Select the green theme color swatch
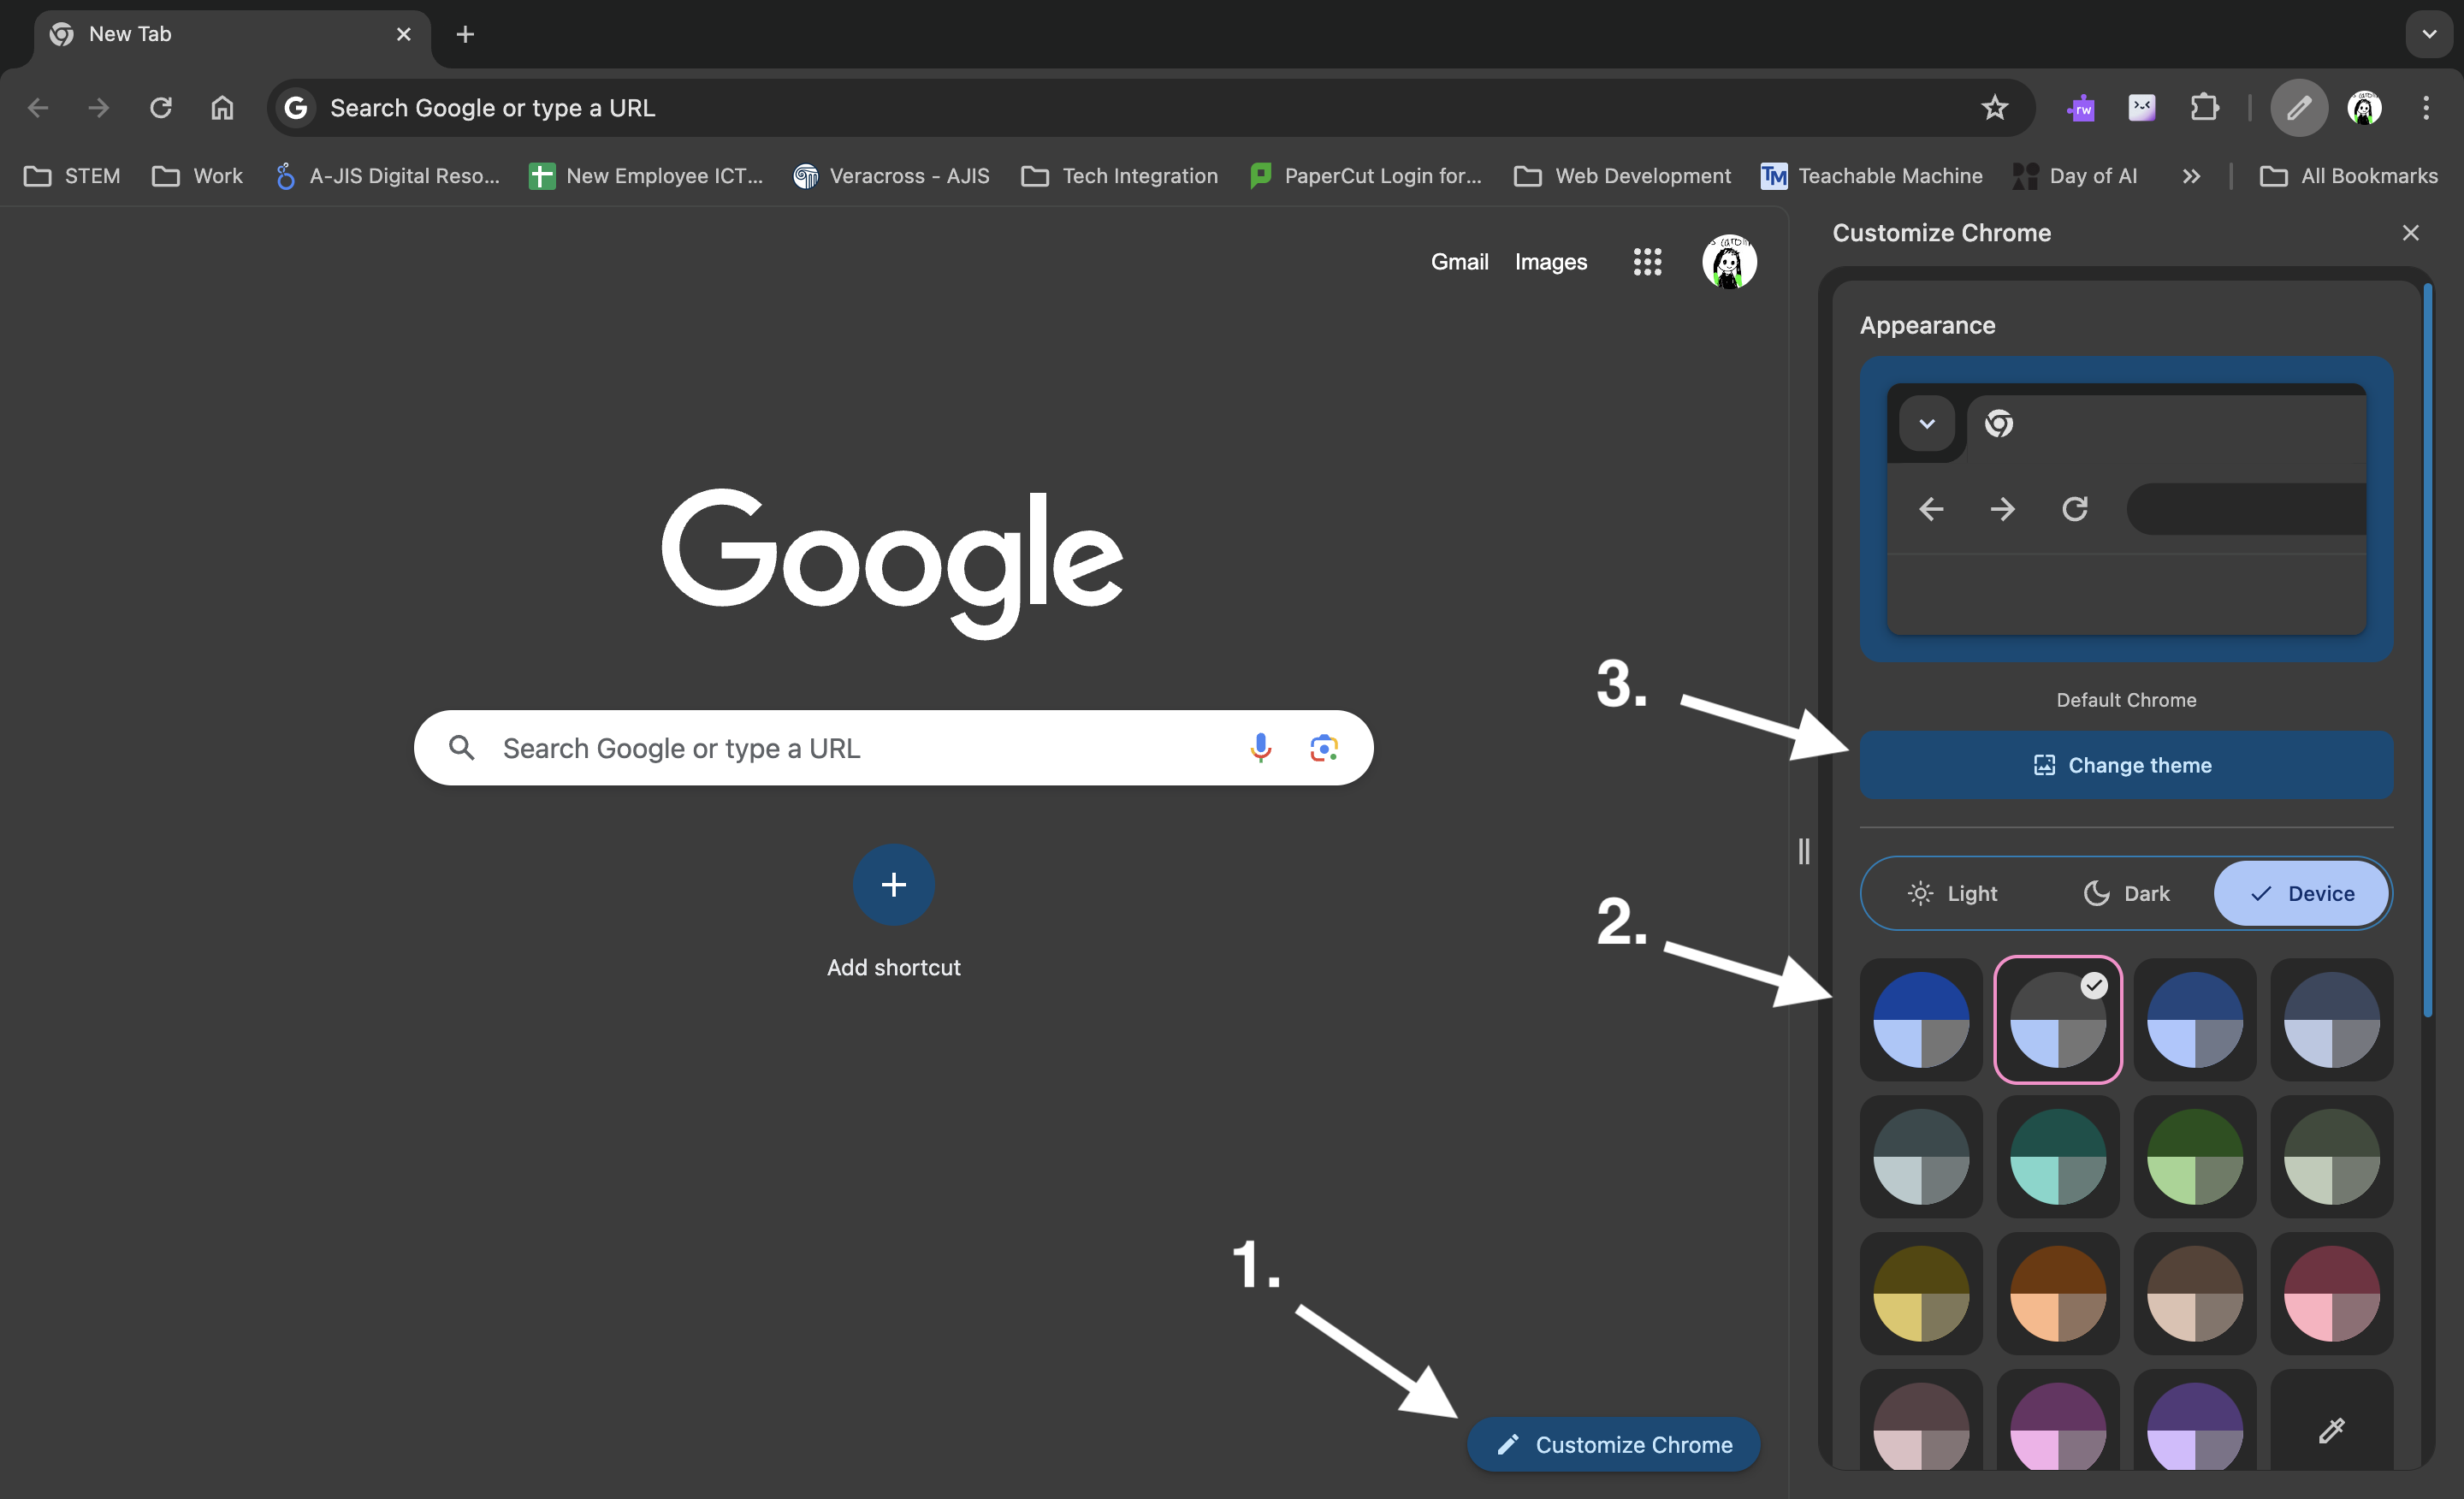The height and width of the screenshot is (1499, 2464). (x=2194, y=1157)
